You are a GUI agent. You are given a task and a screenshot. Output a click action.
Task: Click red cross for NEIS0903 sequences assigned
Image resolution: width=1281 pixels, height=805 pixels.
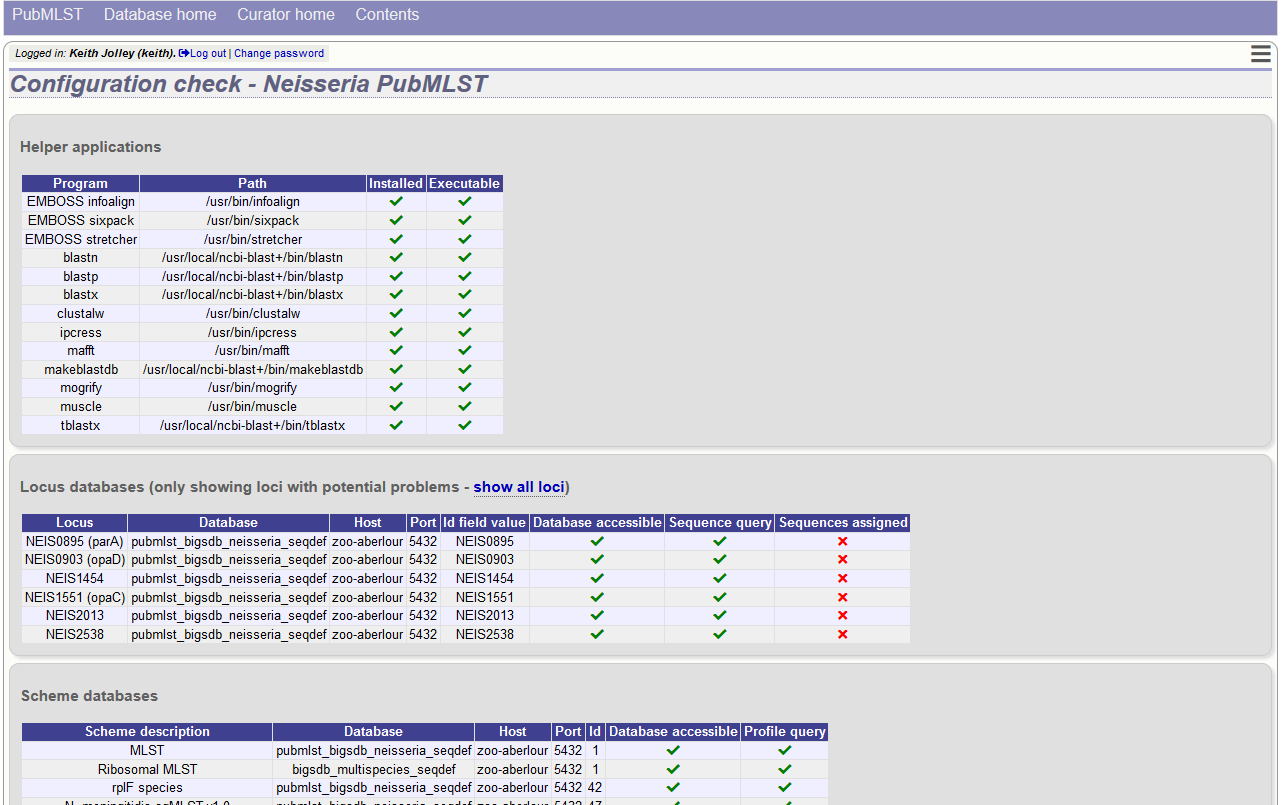pos(843,560)
